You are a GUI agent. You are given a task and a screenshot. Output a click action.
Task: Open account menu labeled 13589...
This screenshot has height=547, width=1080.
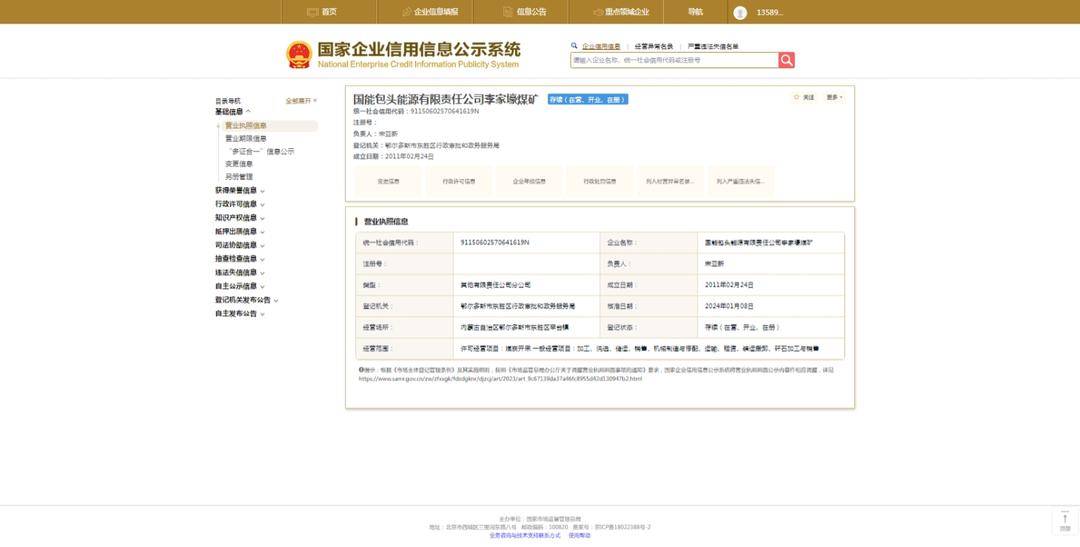(x=769, y=12)
